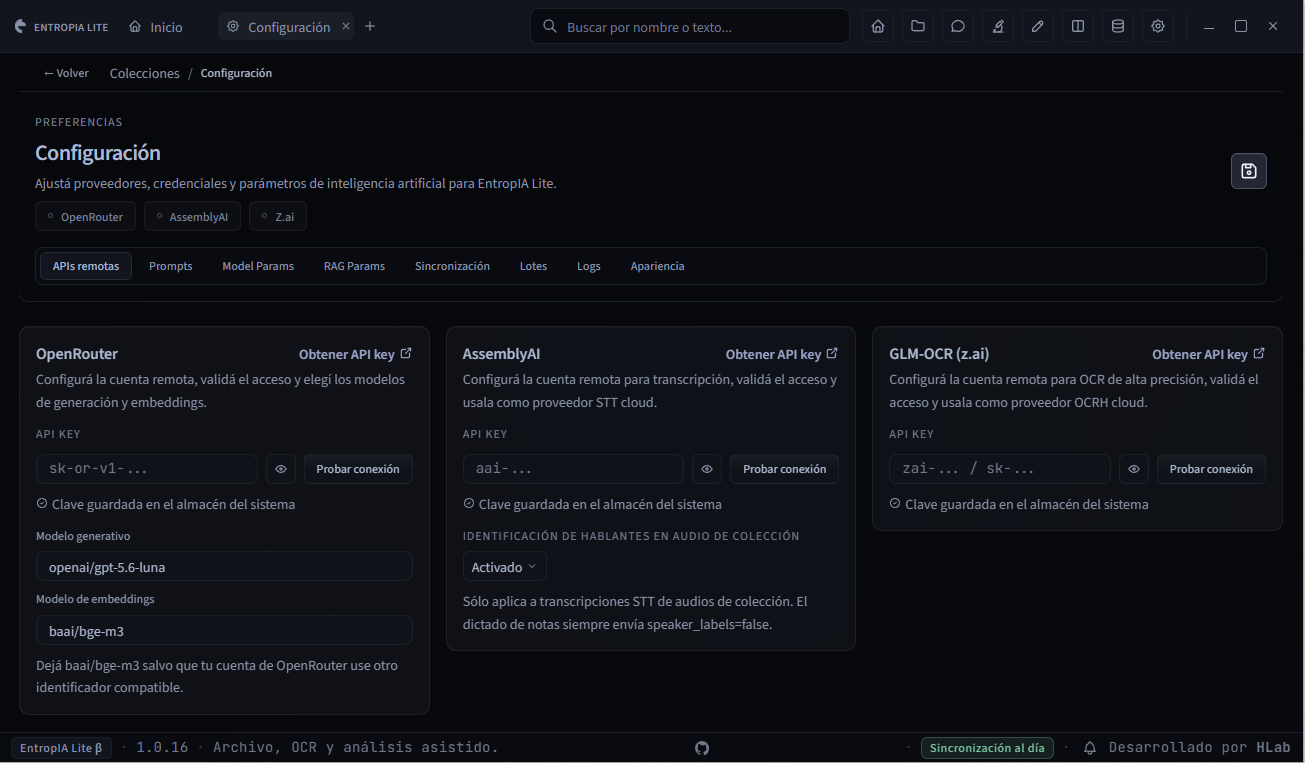This screenshot has height=763, width=1305.
Task: Open the pencil edit icon in toolbar
Action: pyautogui.click(x=1038, y=27)
